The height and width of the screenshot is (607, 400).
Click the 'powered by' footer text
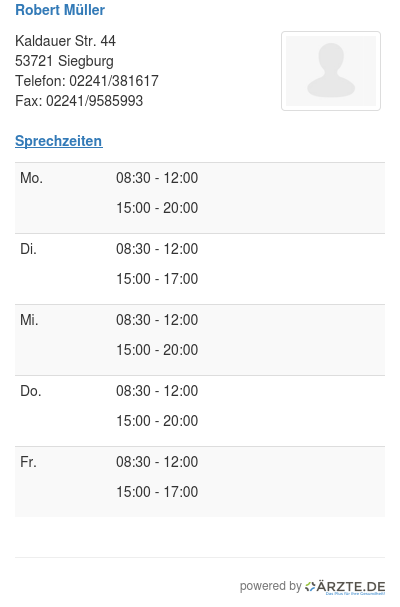coord(270,586)
